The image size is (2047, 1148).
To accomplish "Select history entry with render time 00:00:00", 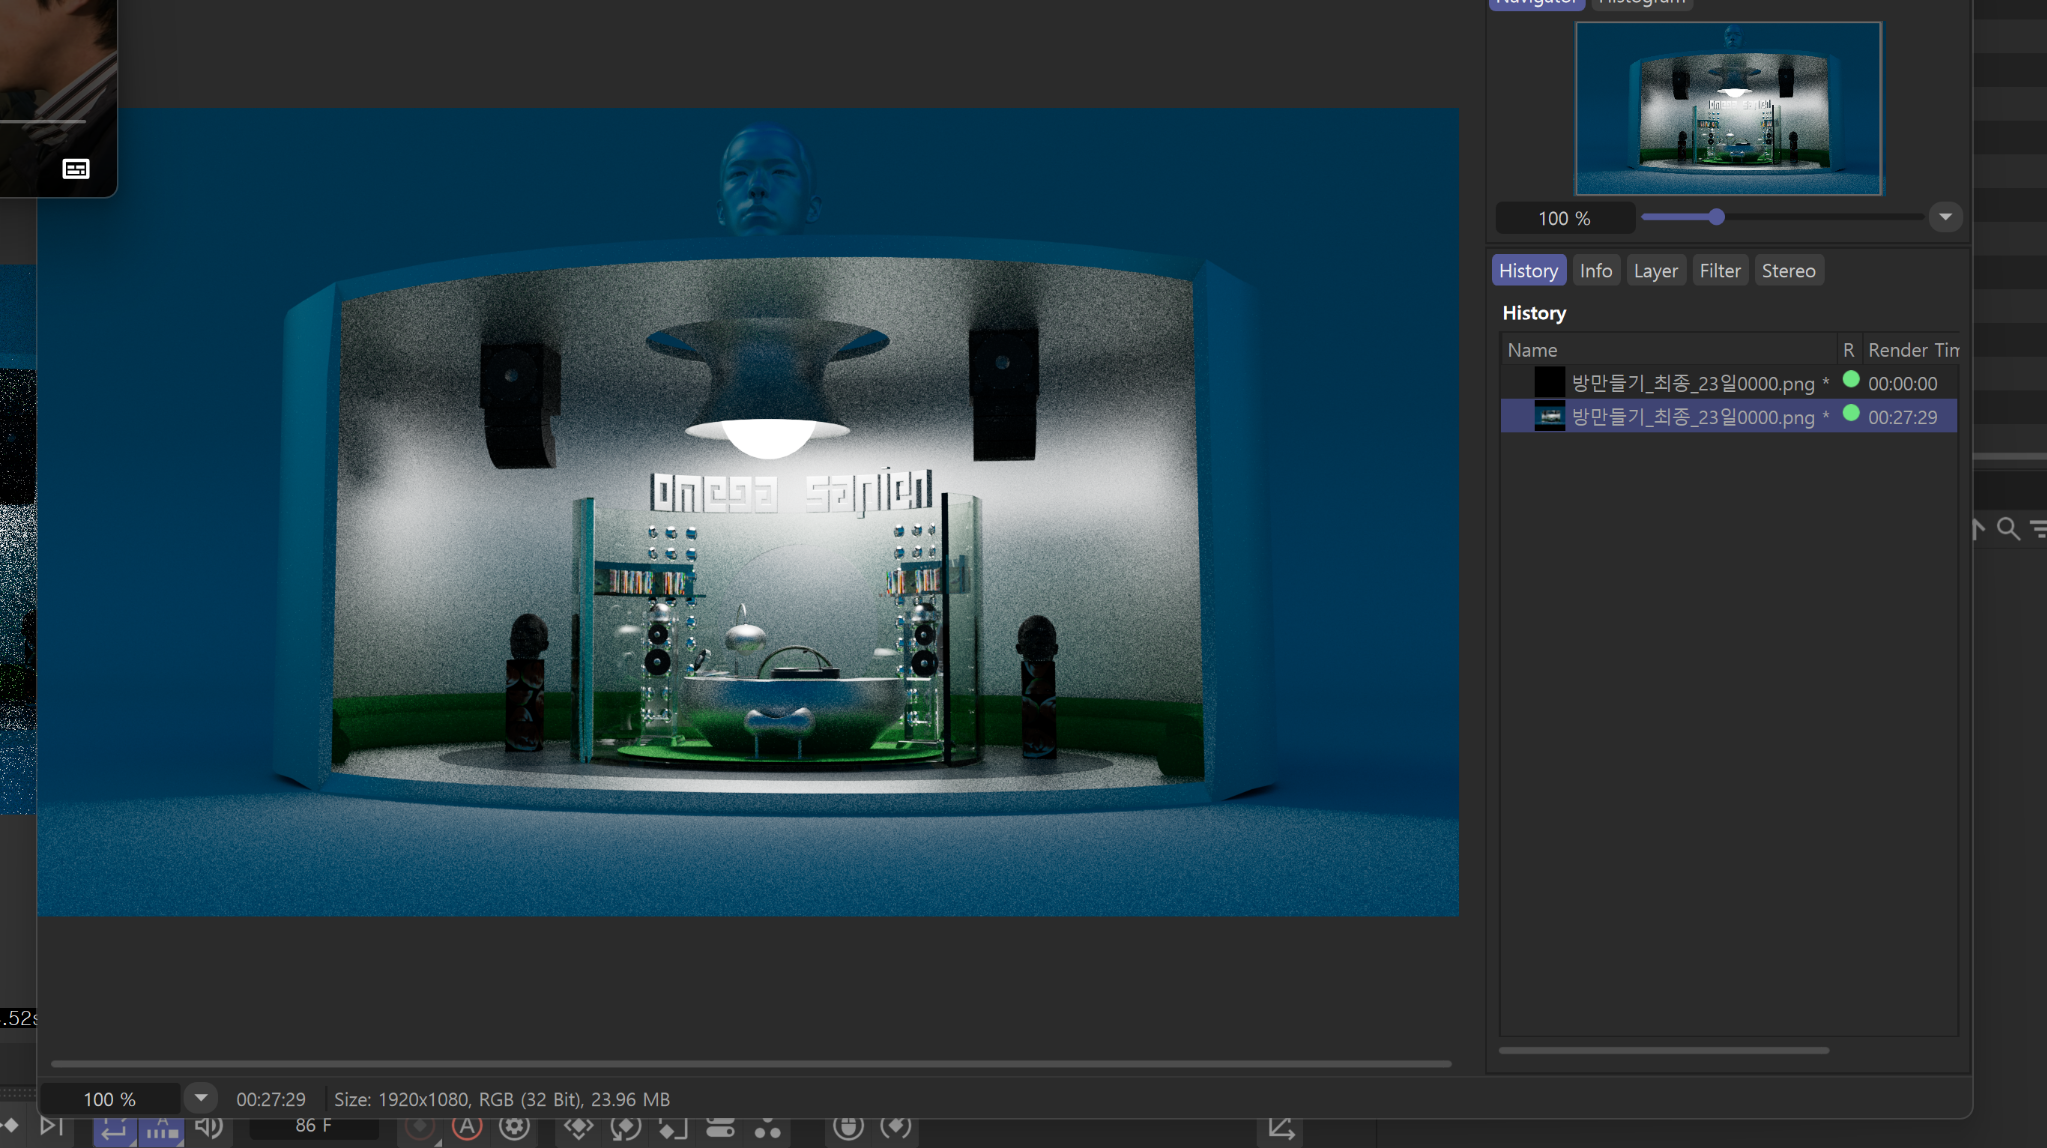I will coord(1729,383).
